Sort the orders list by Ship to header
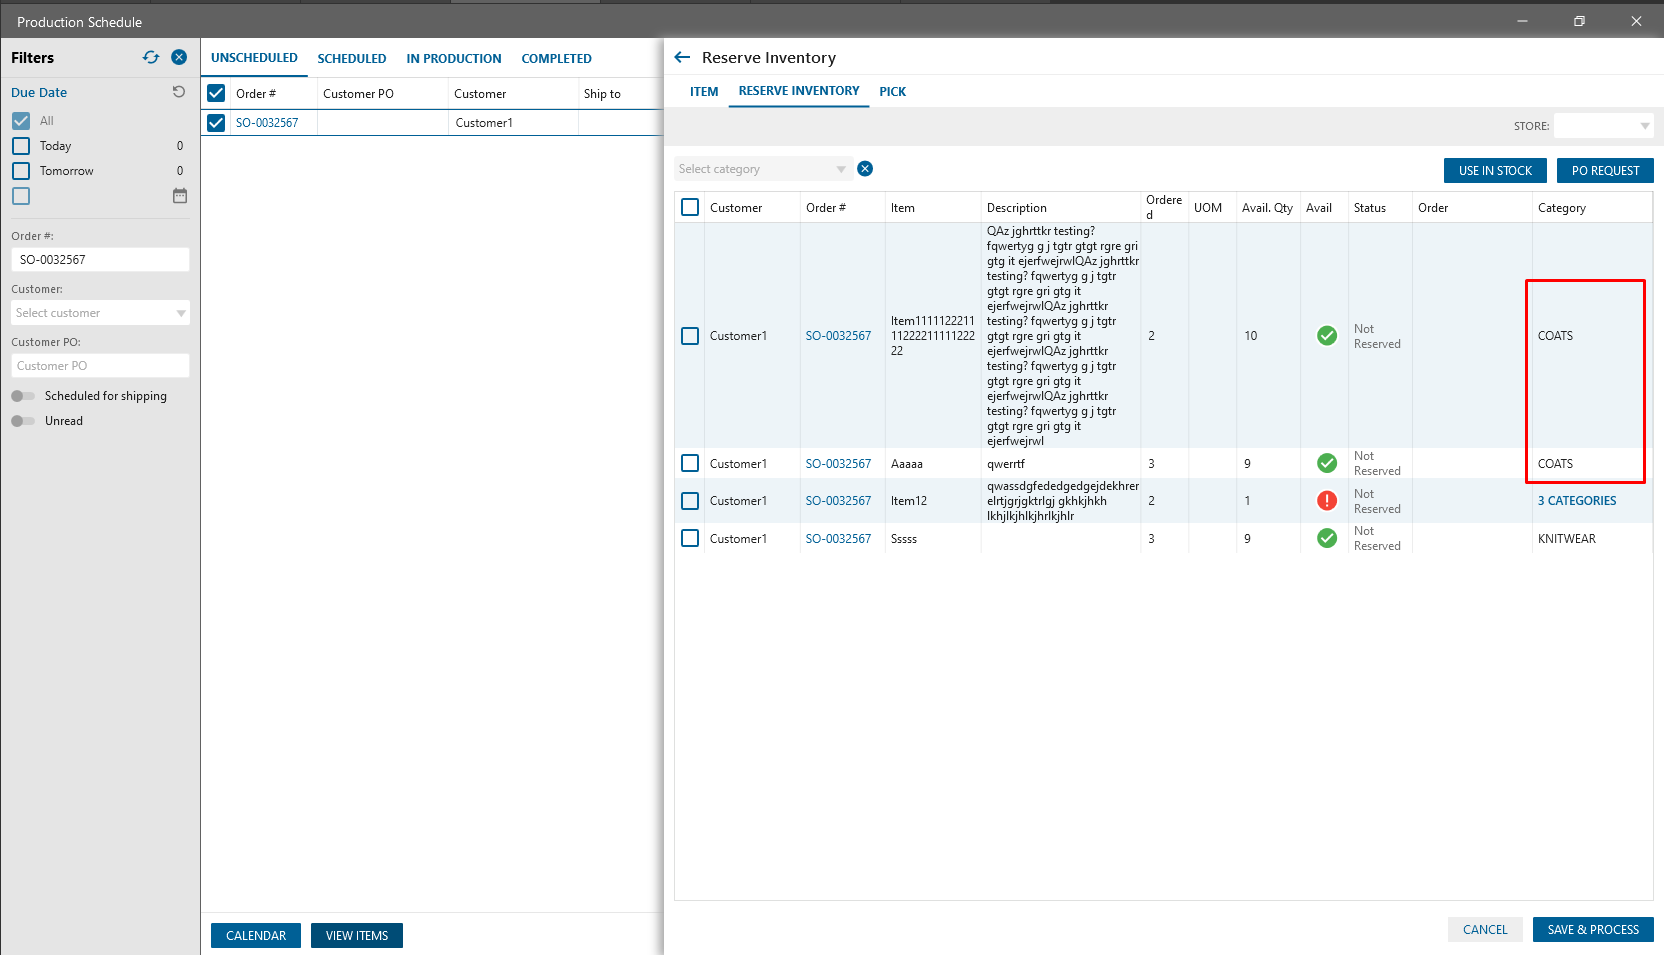Screen dimensions: 1664x955 tap(602, 94)
